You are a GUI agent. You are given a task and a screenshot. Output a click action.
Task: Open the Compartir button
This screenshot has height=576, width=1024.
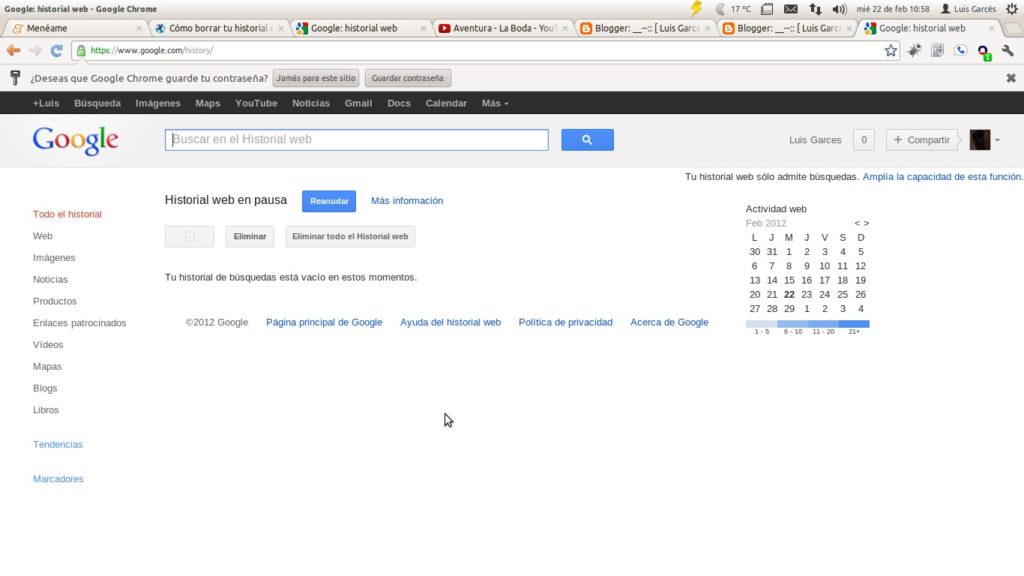(x=921, y=140)
